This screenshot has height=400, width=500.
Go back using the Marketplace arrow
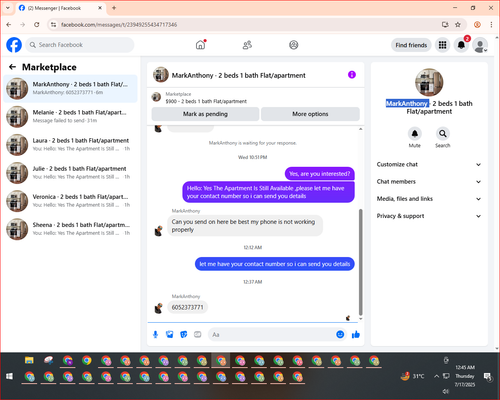(x=12, y=67)
